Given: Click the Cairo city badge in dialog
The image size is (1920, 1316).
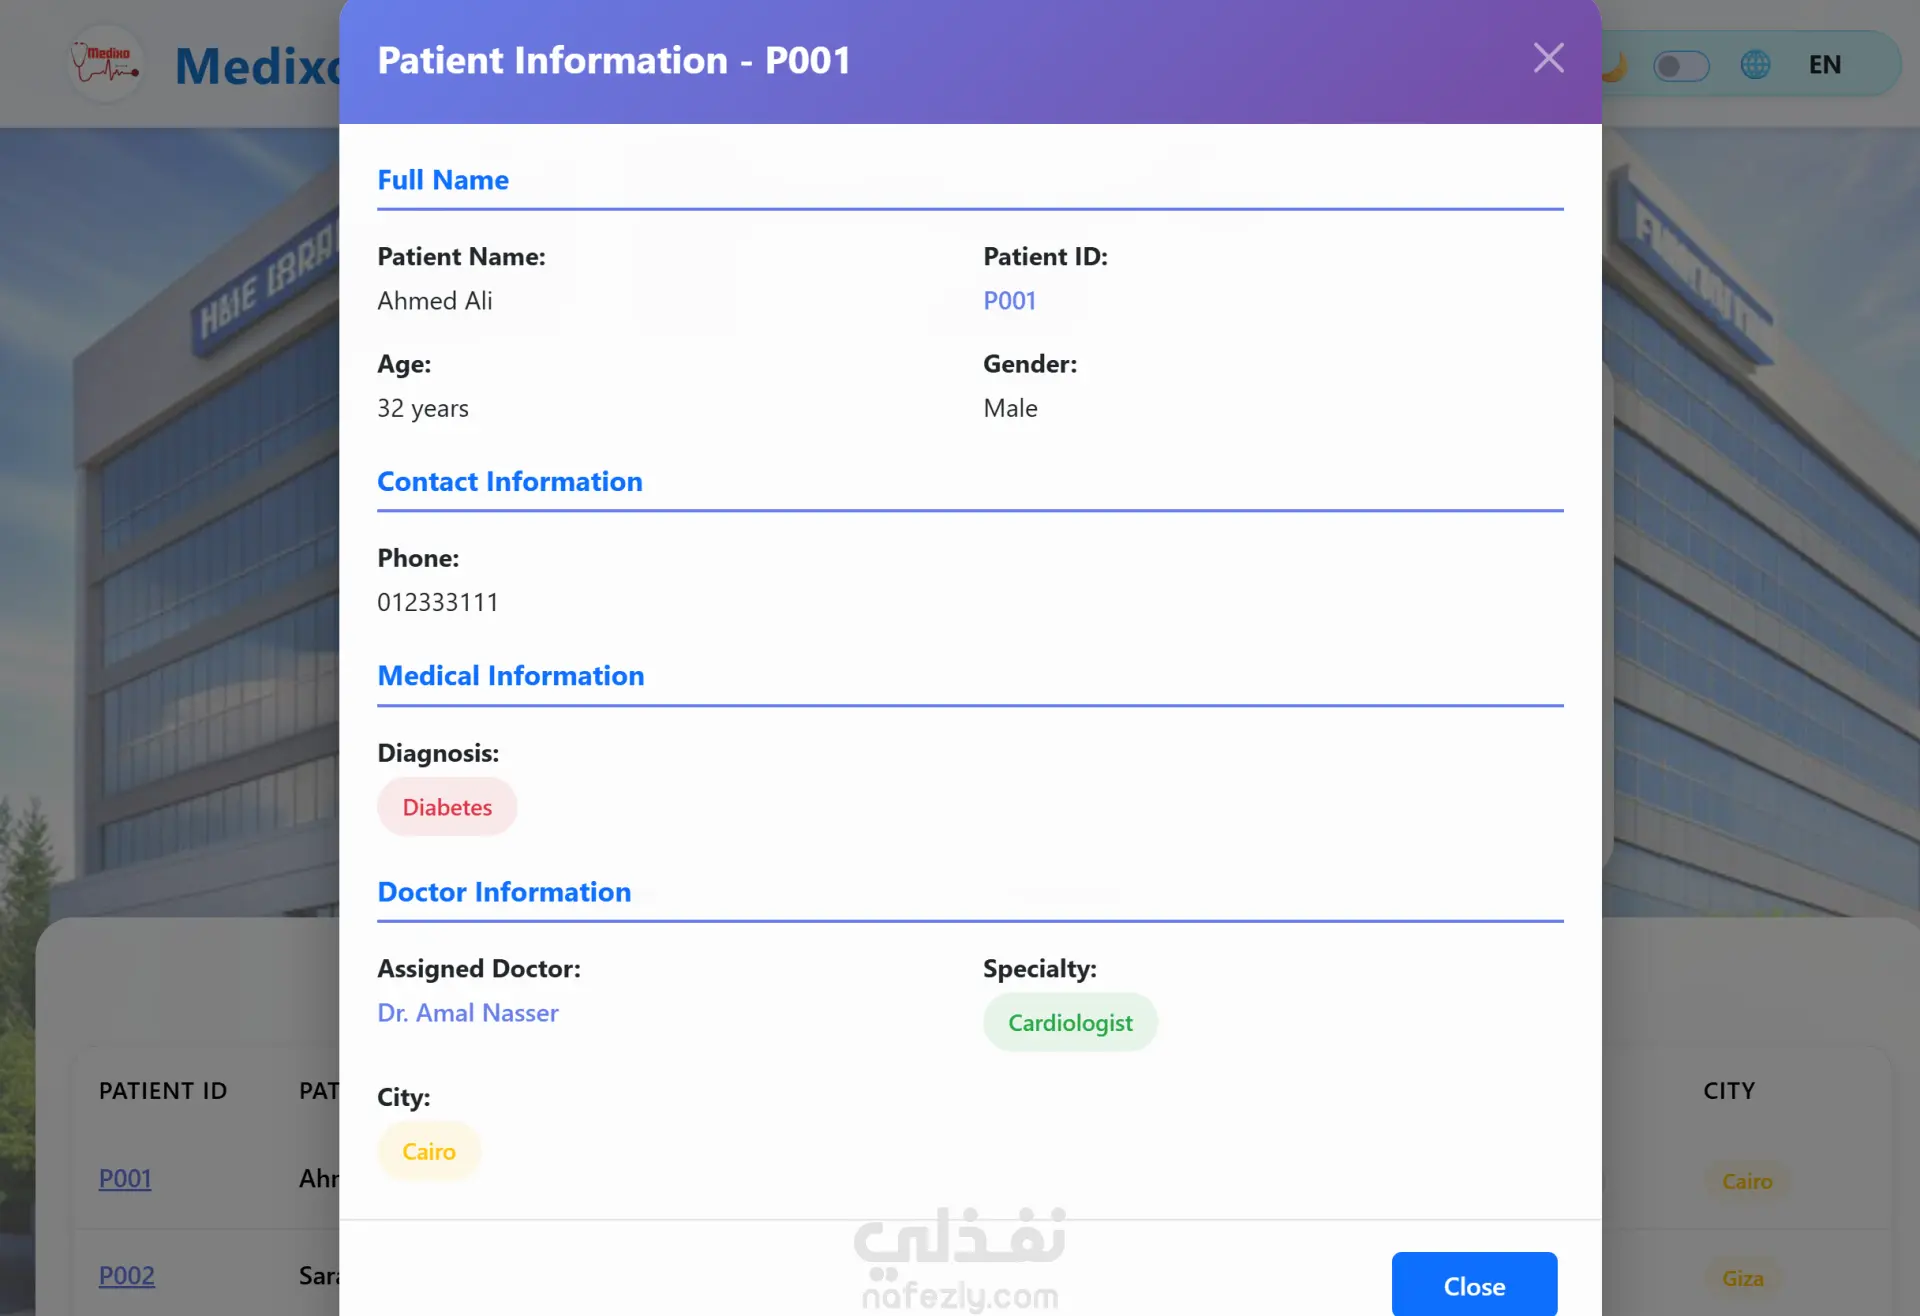Looking at the screenshot, I should click(429, 1152).
